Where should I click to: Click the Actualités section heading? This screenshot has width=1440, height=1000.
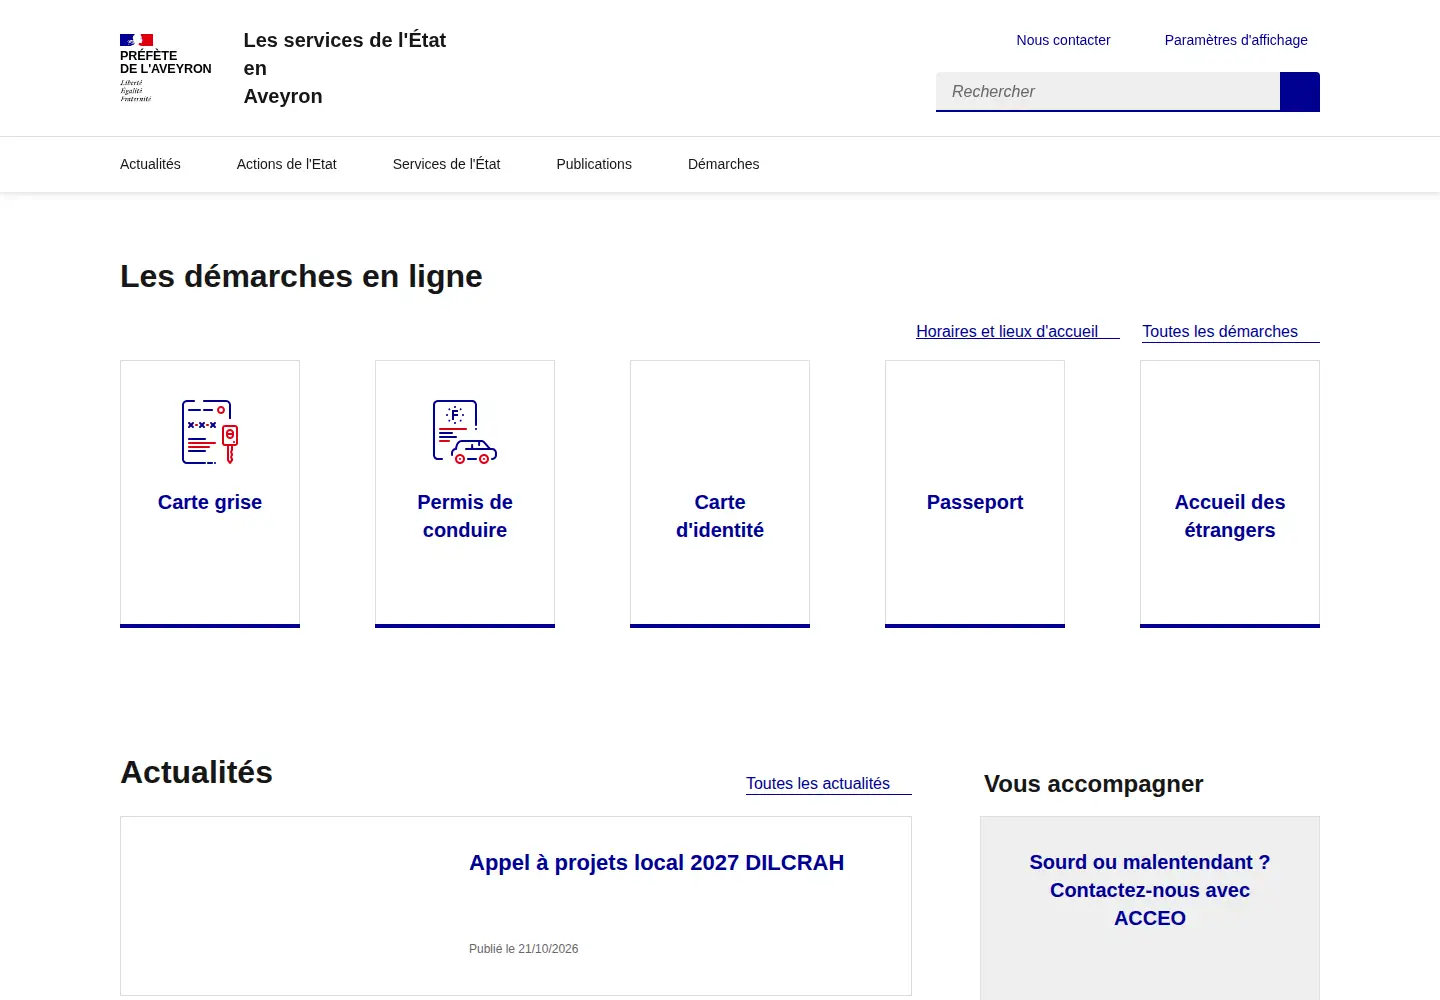196,772
